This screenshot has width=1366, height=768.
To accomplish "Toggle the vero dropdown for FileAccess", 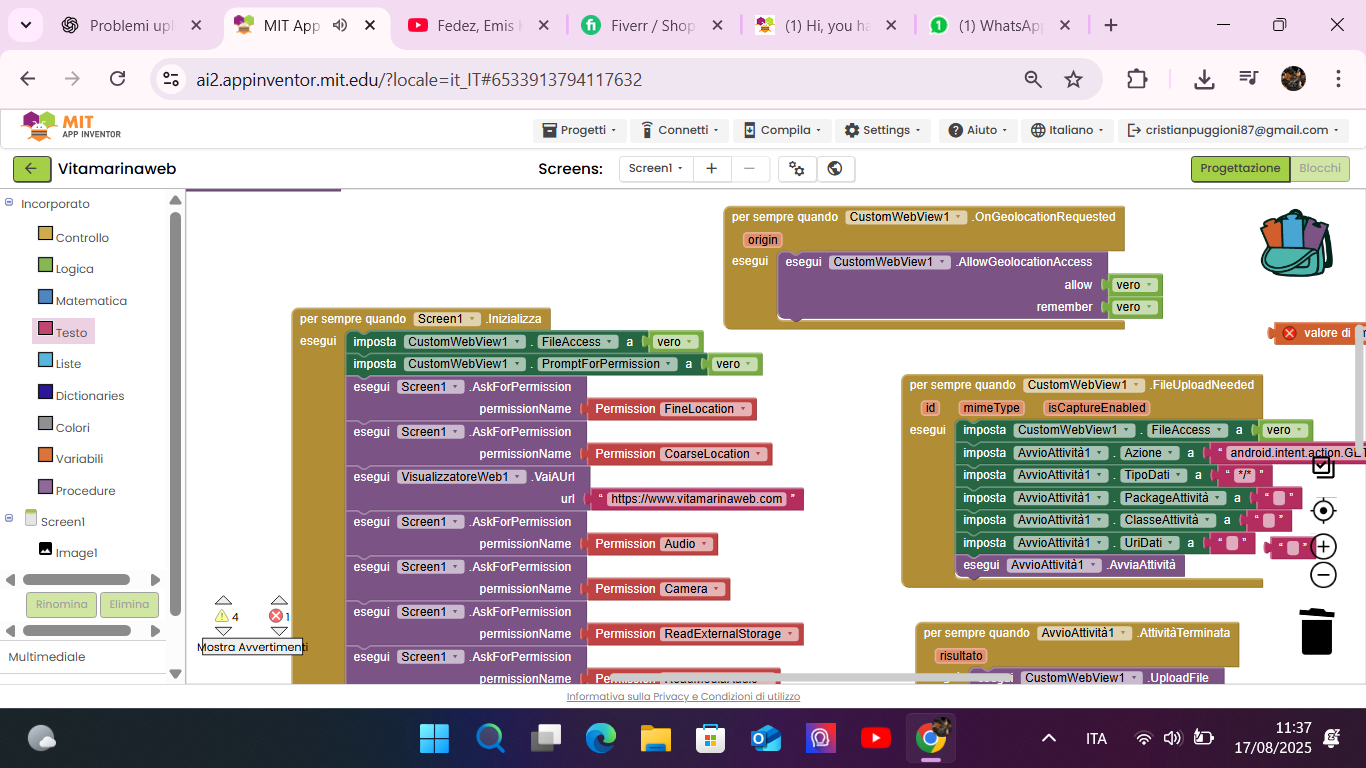I will click(675, 341).
